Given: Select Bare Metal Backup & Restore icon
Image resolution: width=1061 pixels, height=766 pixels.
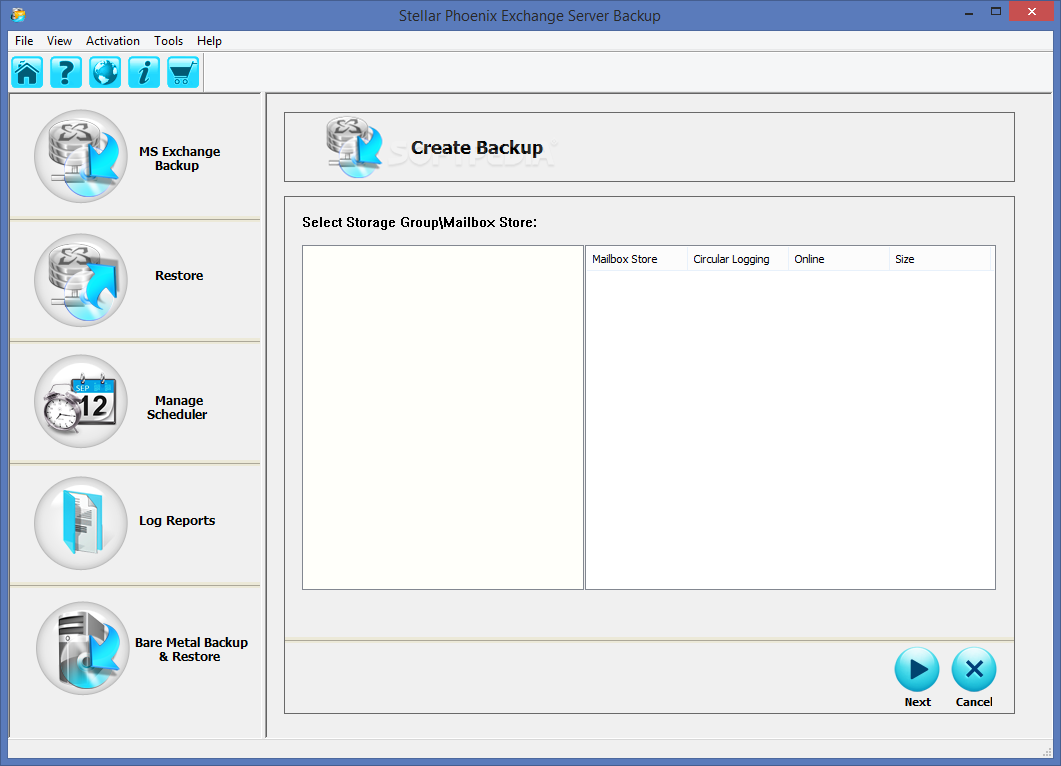Looking at the screenshot, I should coord(83,648).
